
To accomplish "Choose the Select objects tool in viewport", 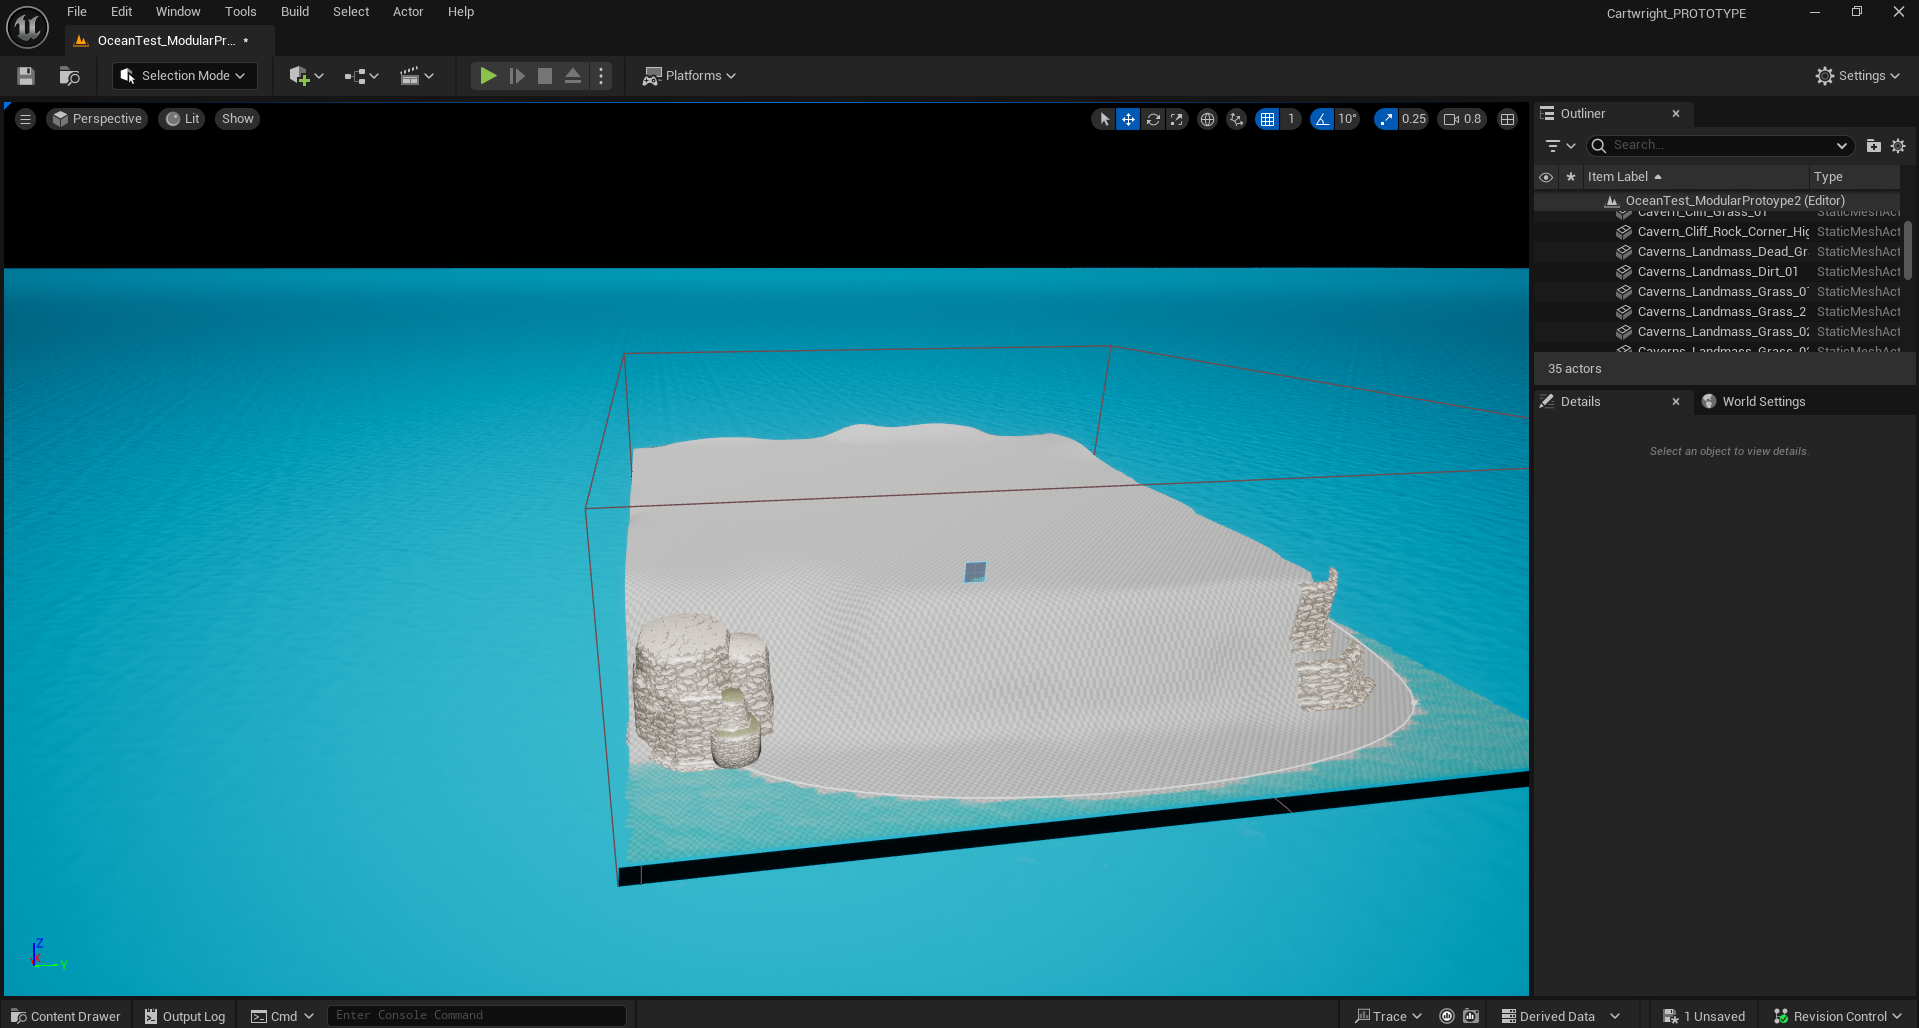I will pos(1104,119).
